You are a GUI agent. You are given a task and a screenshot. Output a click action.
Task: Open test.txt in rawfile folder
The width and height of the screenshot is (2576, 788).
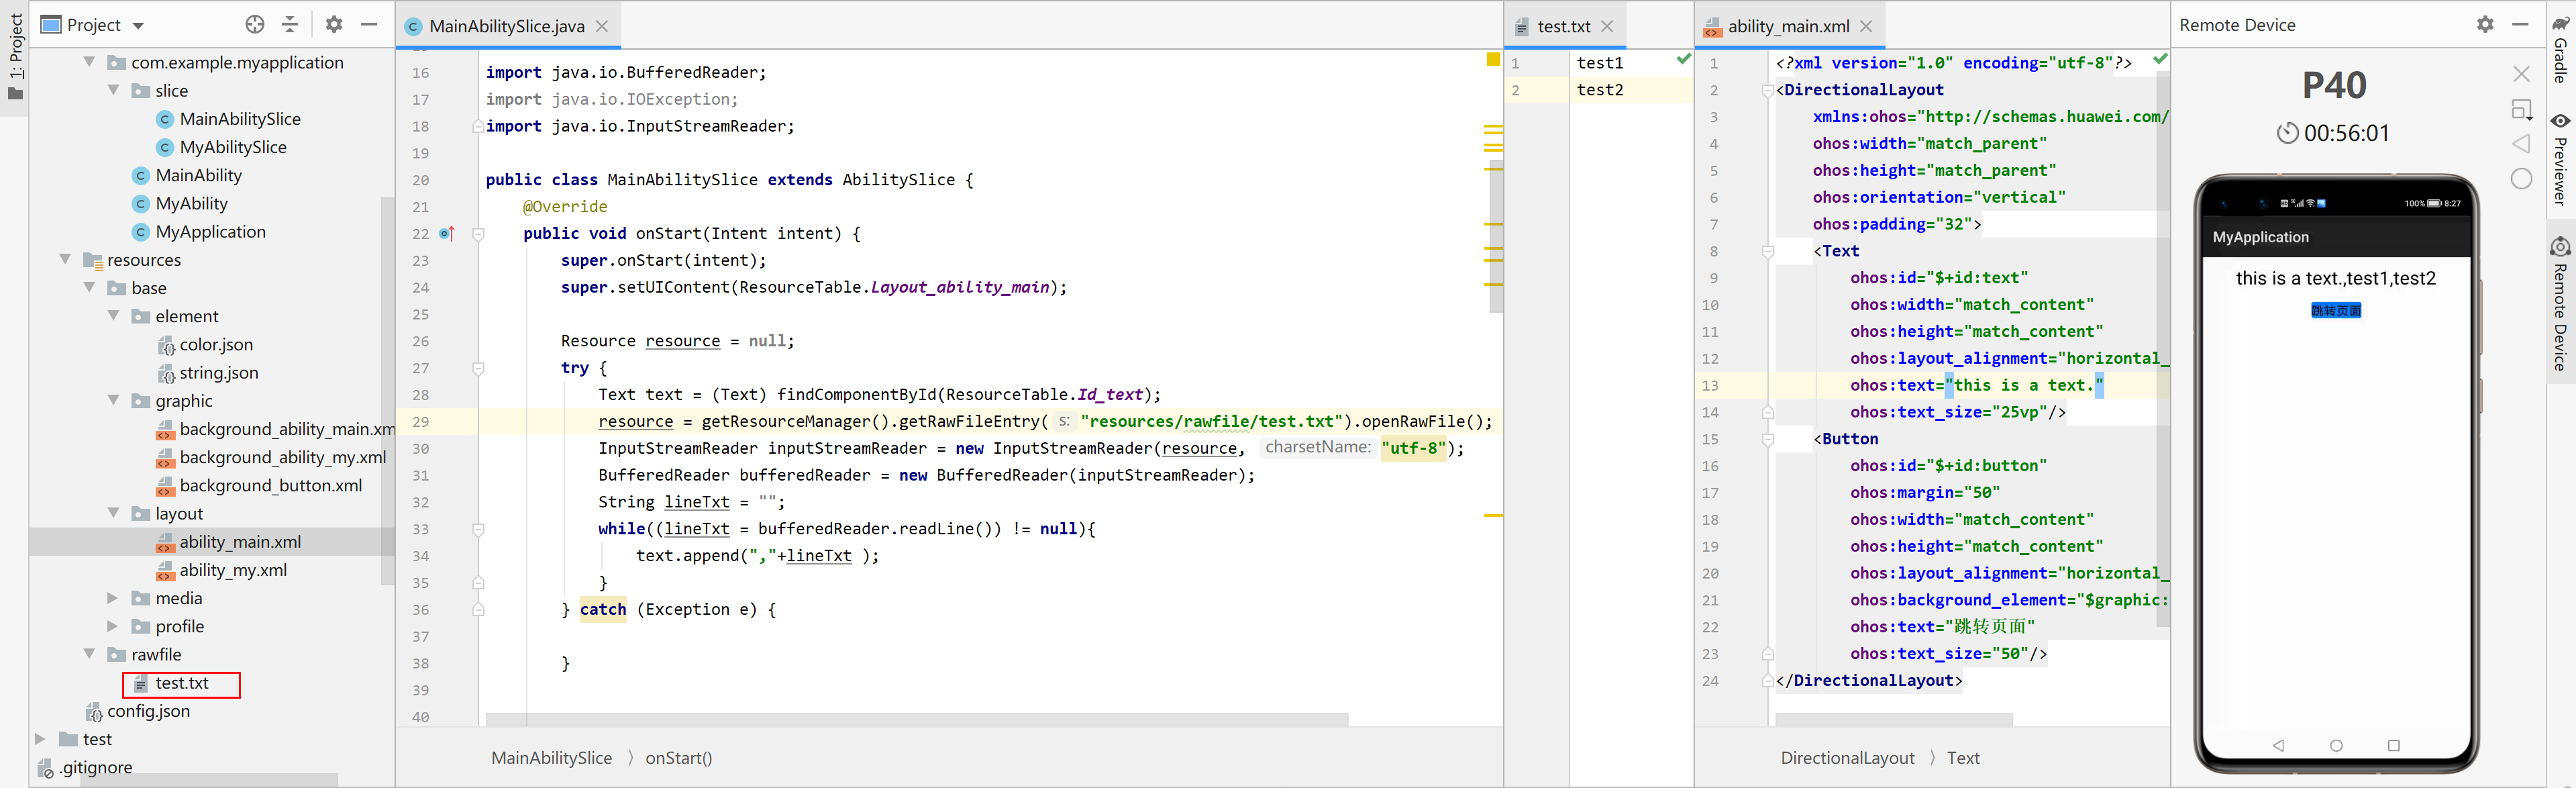pyautogui.click(x=181, y=683)
